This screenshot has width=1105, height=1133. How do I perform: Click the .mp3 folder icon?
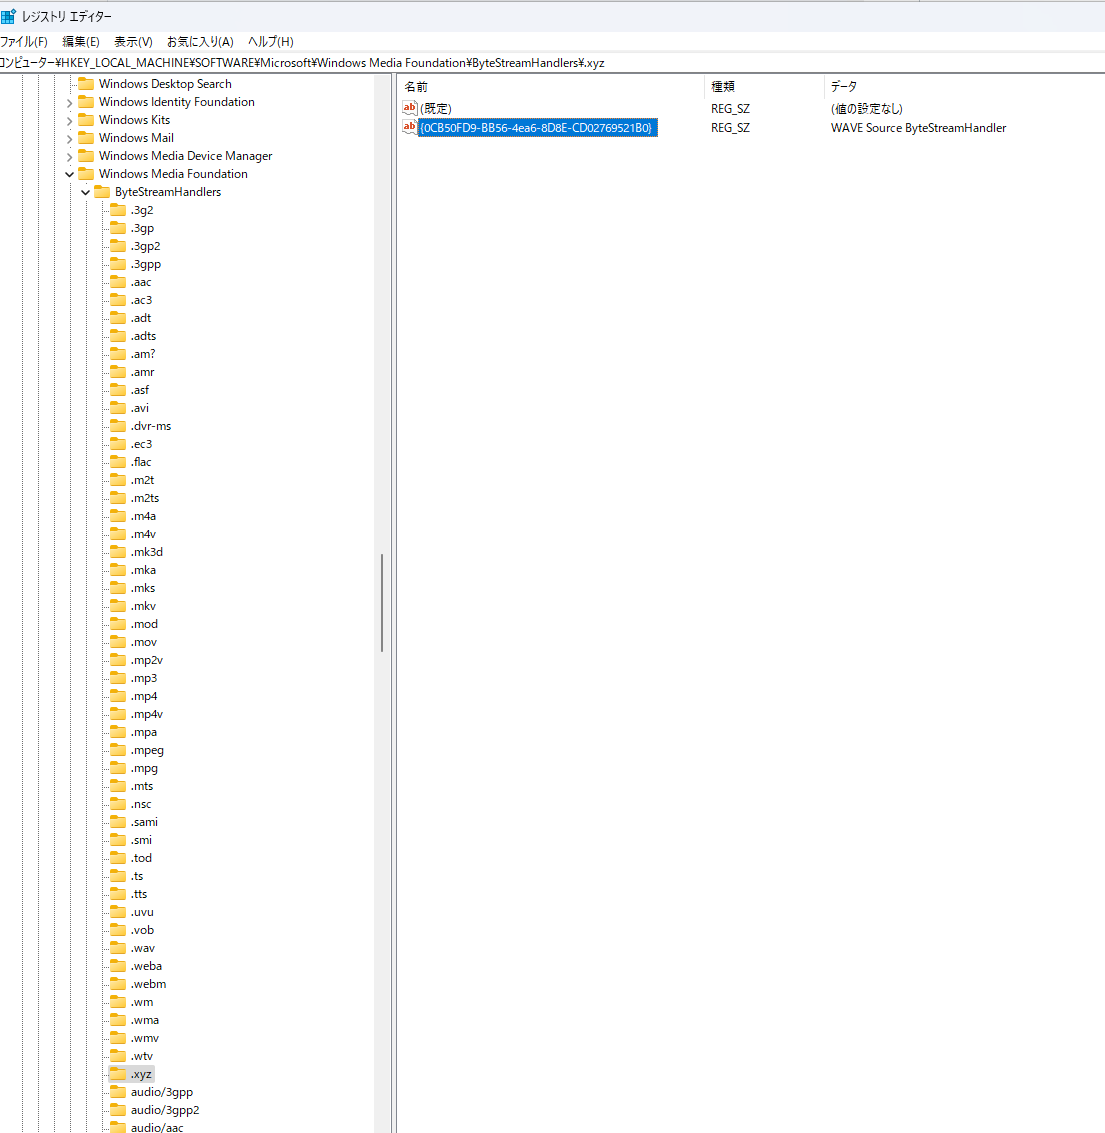coord(118,678)
